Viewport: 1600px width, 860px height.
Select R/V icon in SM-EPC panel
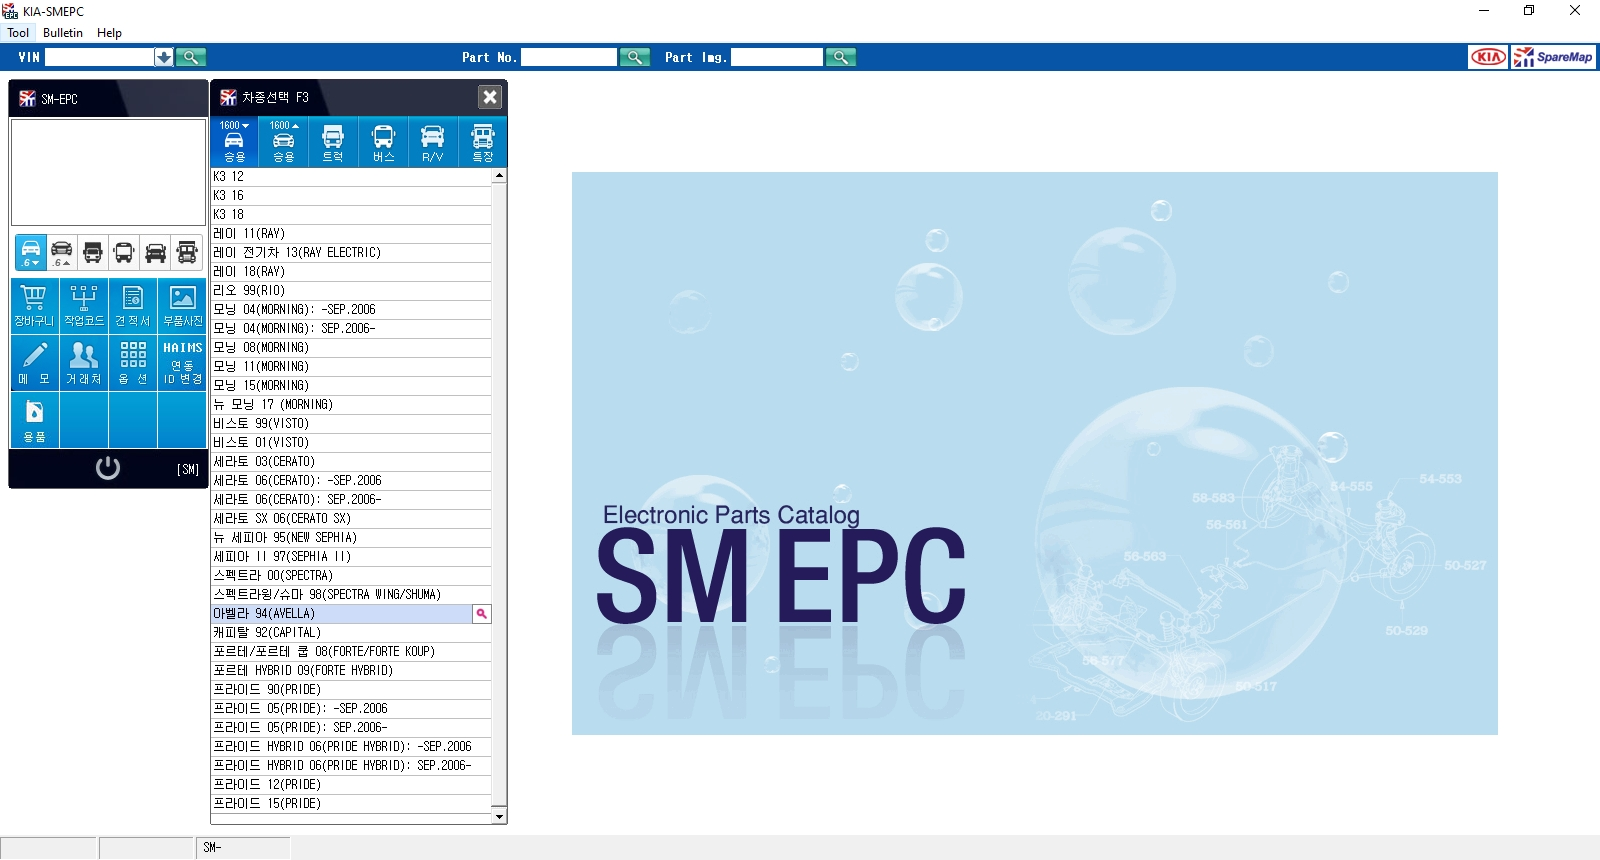pyautogui.click(x=155, y=252)
